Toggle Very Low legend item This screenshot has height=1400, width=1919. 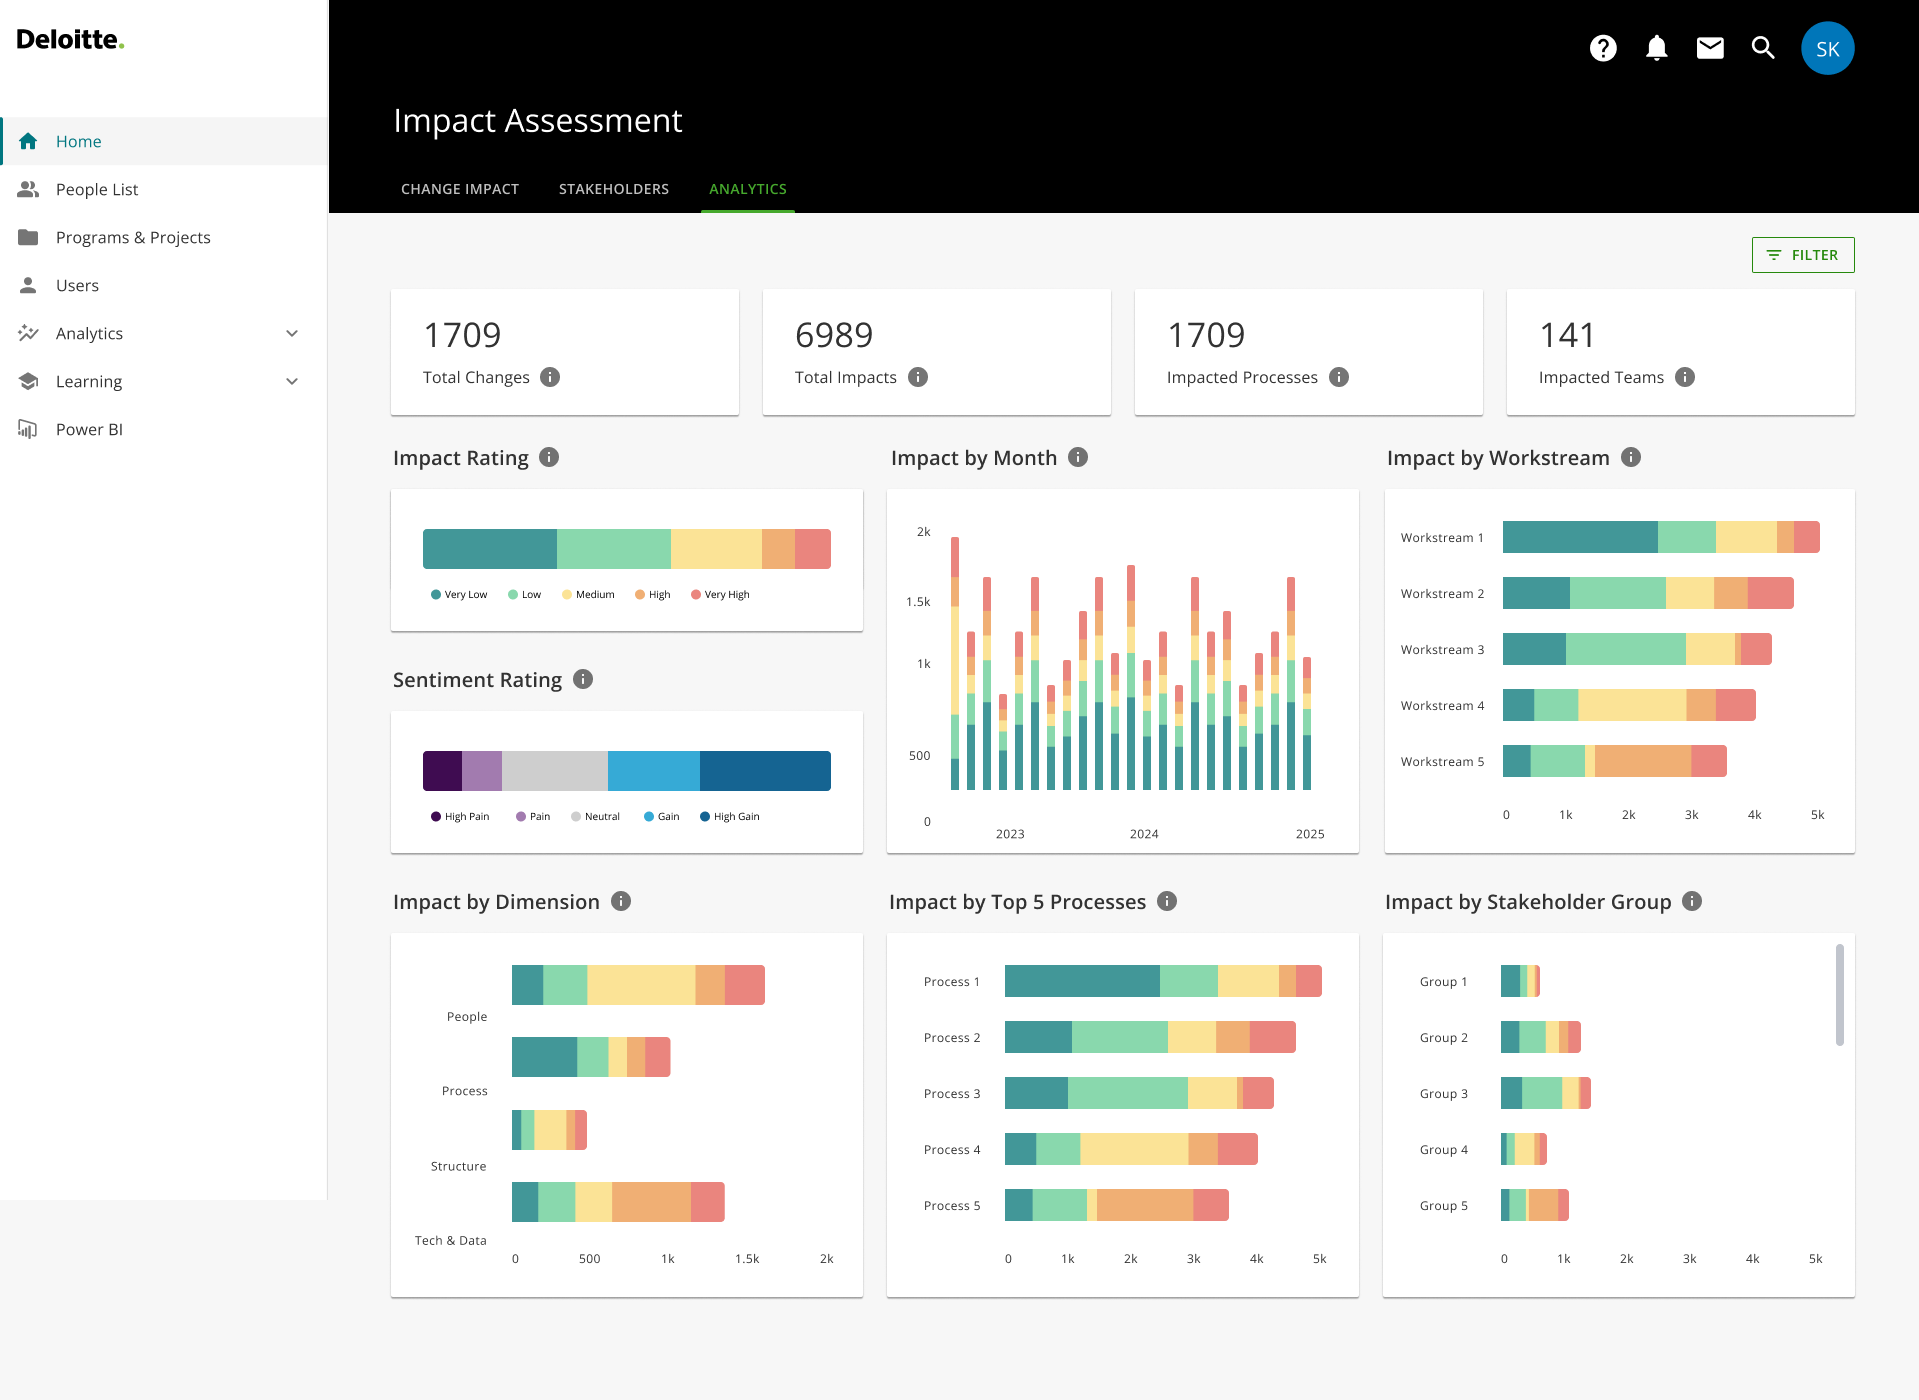click(459, 595)
